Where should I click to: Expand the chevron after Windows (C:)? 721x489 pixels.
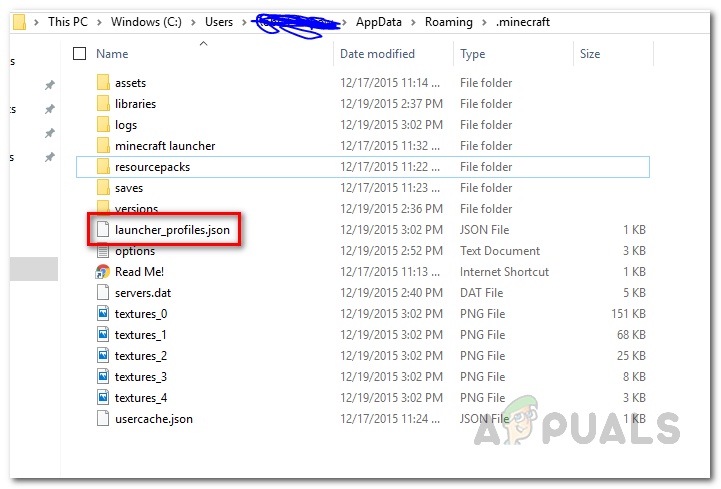193,22
